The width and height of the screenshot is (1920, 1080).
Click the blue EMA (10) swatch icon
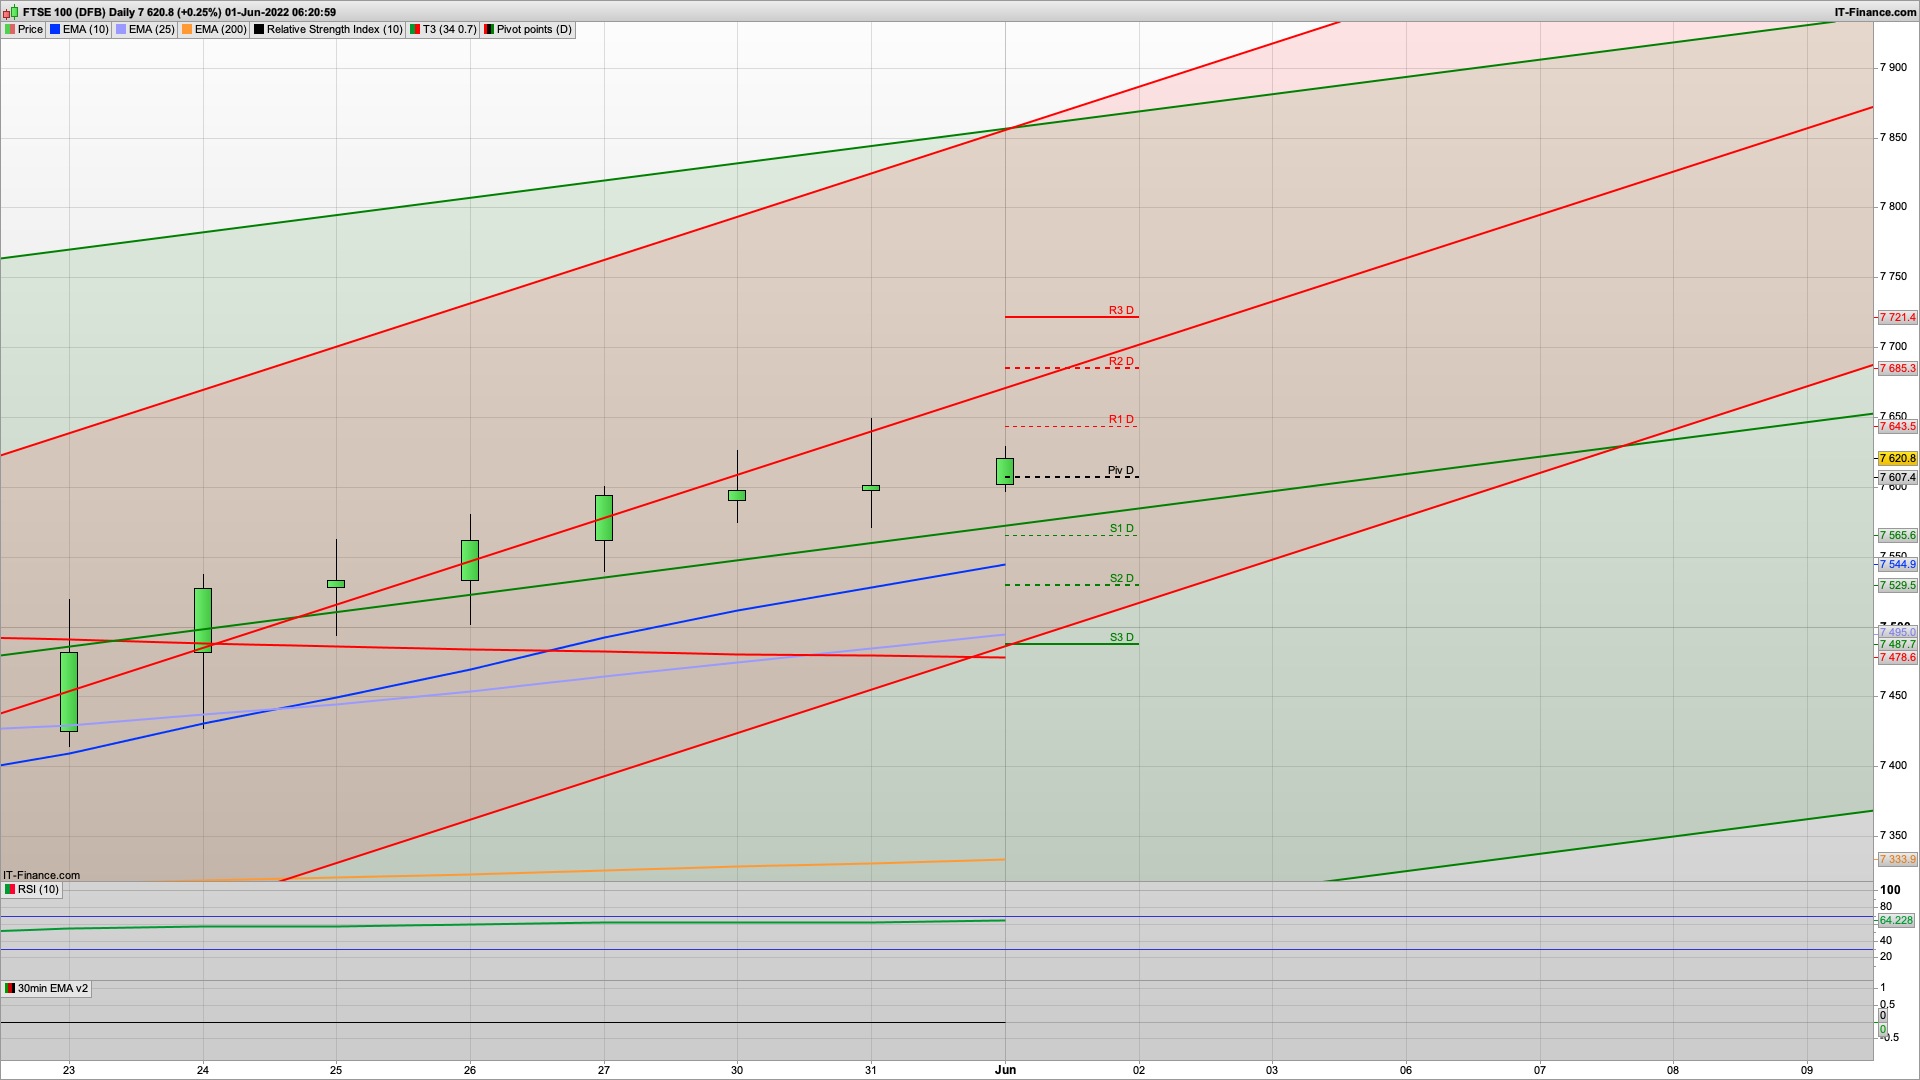(55, 29)
